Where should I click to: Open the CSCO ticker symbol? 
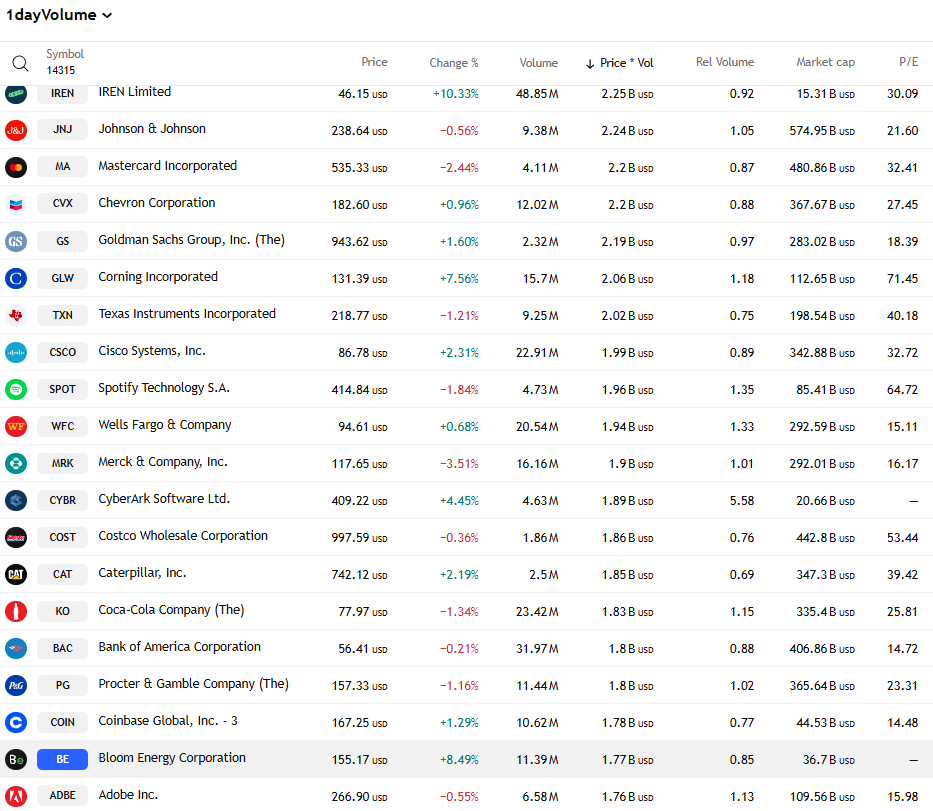(x=62, y=352)
